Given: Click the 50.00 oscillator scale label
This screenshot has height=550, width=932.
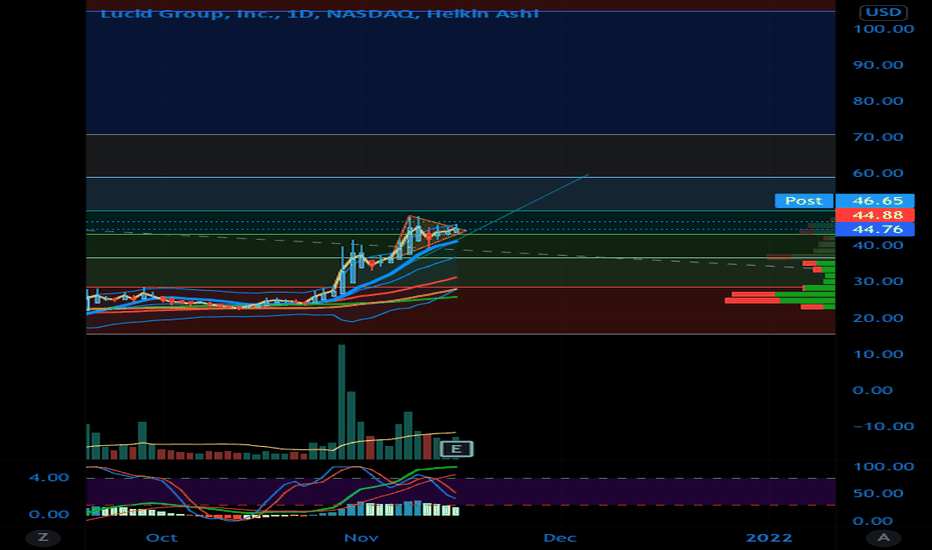Looking at the screenshot, I should click(x=878, y=494).
